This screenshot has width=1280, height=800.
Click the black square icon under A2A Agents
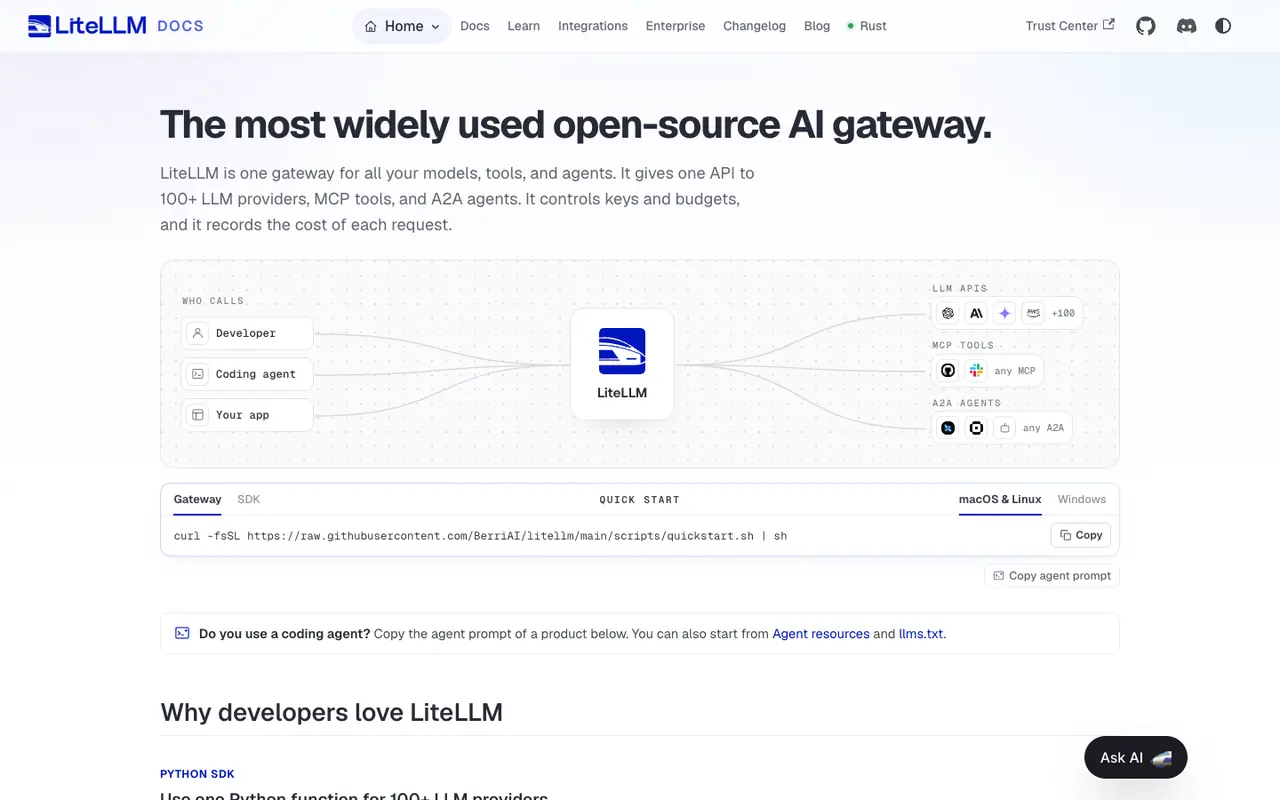[x=977, y=428]
